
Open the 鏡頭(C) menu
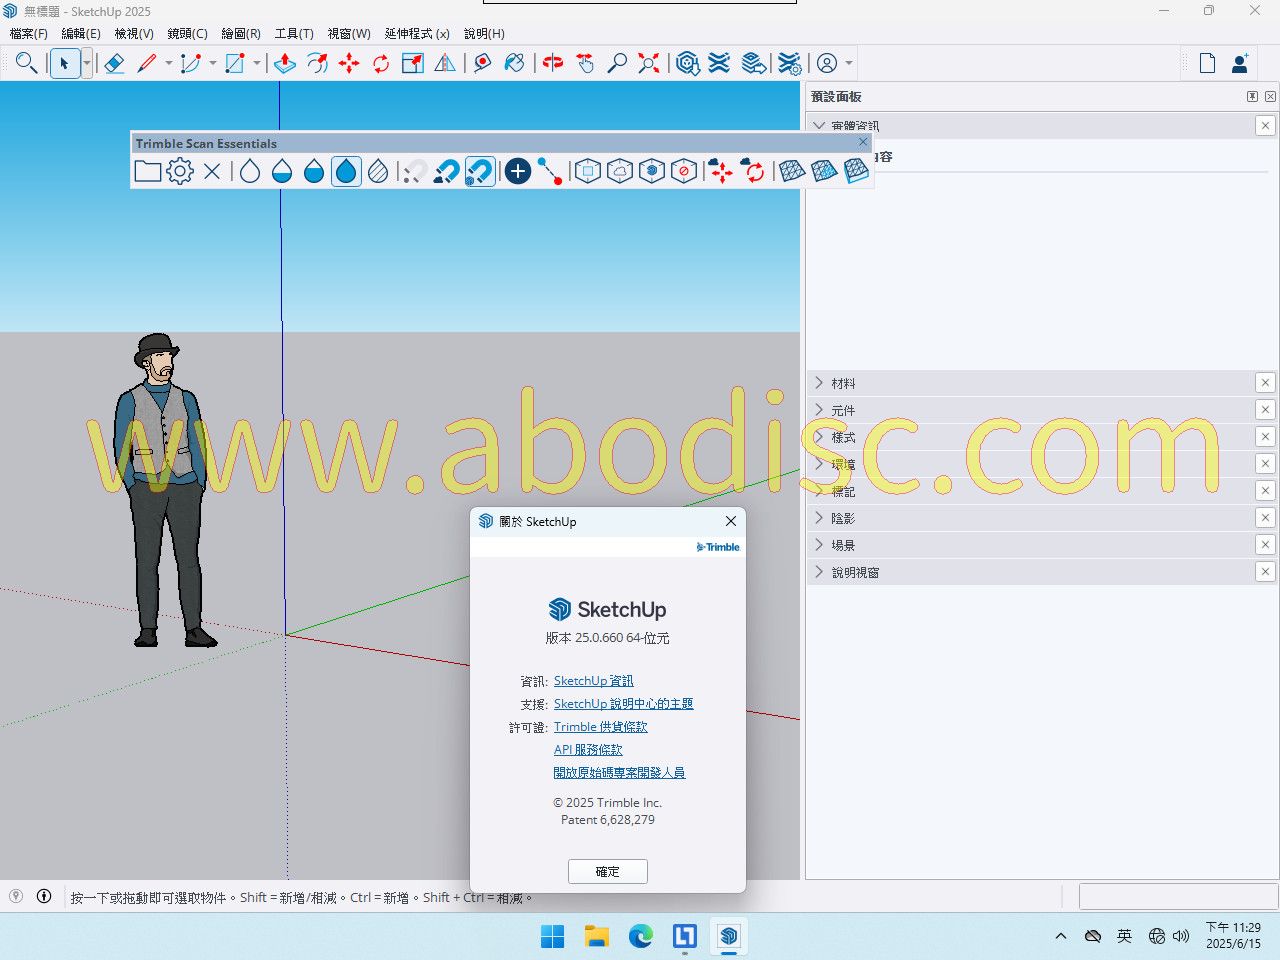(188, 33)
